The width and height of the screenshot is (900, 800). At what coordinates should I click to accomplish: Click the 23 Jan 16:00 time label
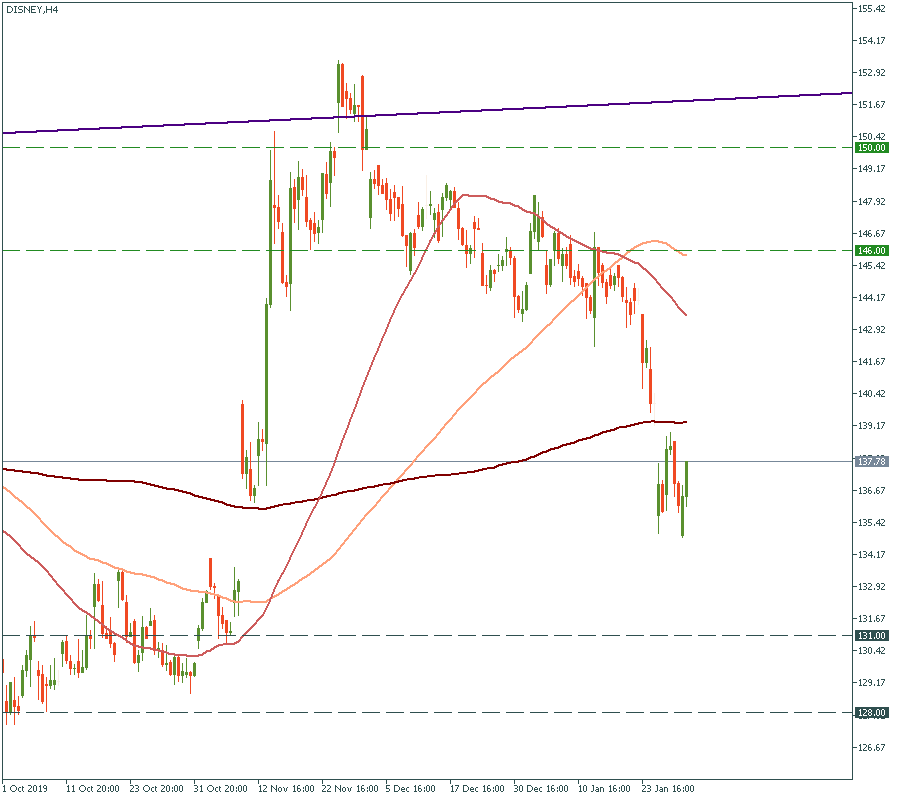pos(668,788)
